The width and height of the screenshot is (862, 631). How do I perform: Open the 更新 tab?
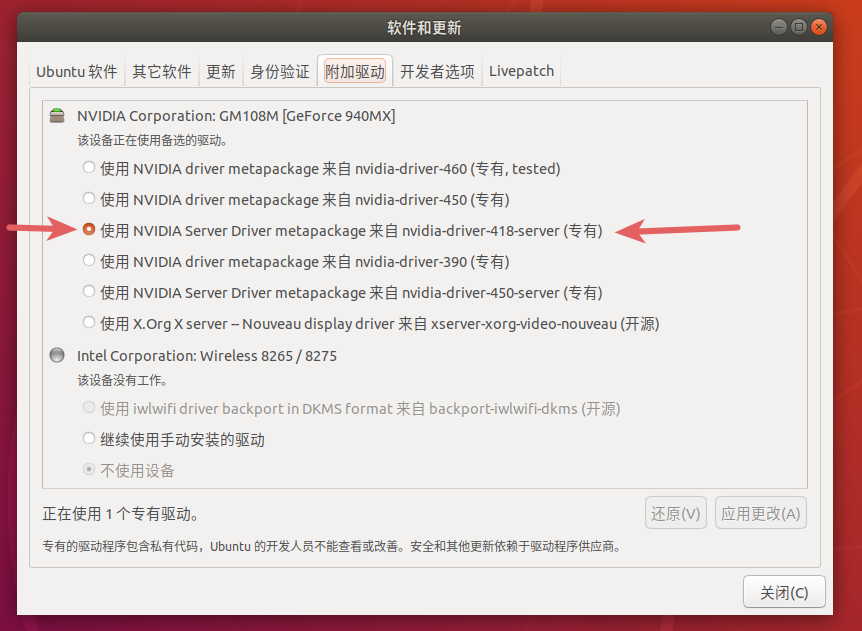(220, 71)
